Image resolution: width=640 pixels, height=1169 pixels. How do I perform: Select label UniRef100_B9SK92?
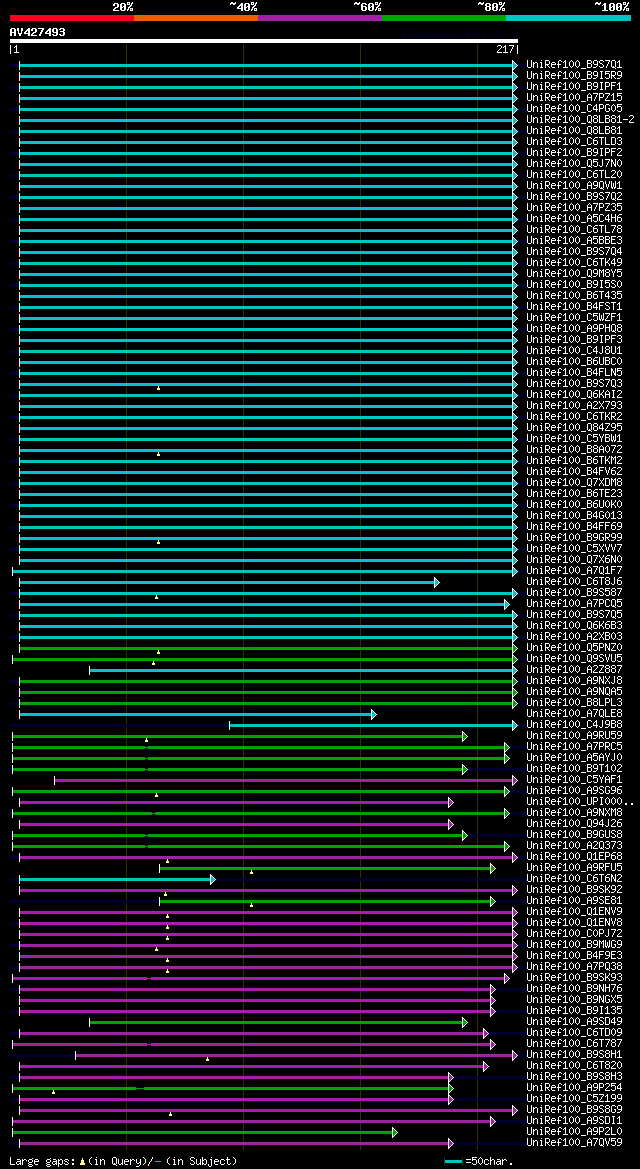coord(574,889)
